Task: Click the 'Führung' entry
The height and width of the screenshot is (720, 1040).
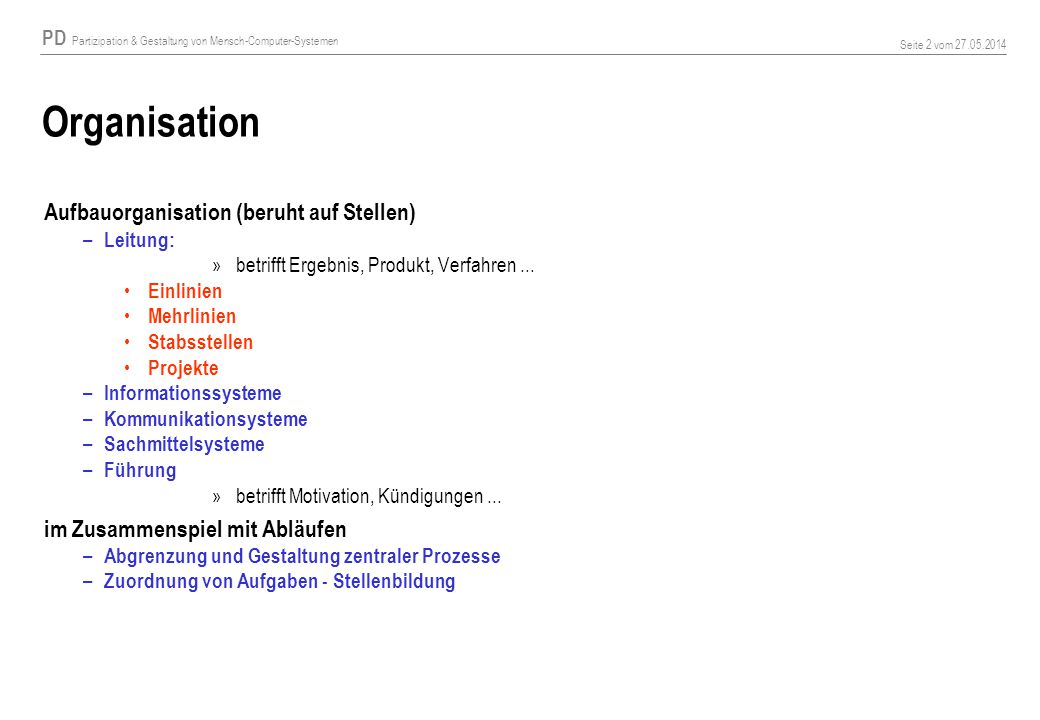Action: [140, 470]
